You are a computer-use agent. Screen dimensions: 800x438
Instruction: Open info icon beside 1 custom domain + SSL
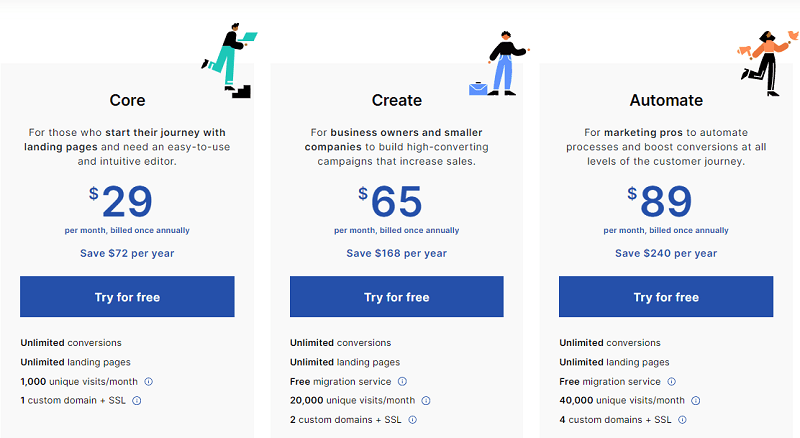[x=137, y=401]
